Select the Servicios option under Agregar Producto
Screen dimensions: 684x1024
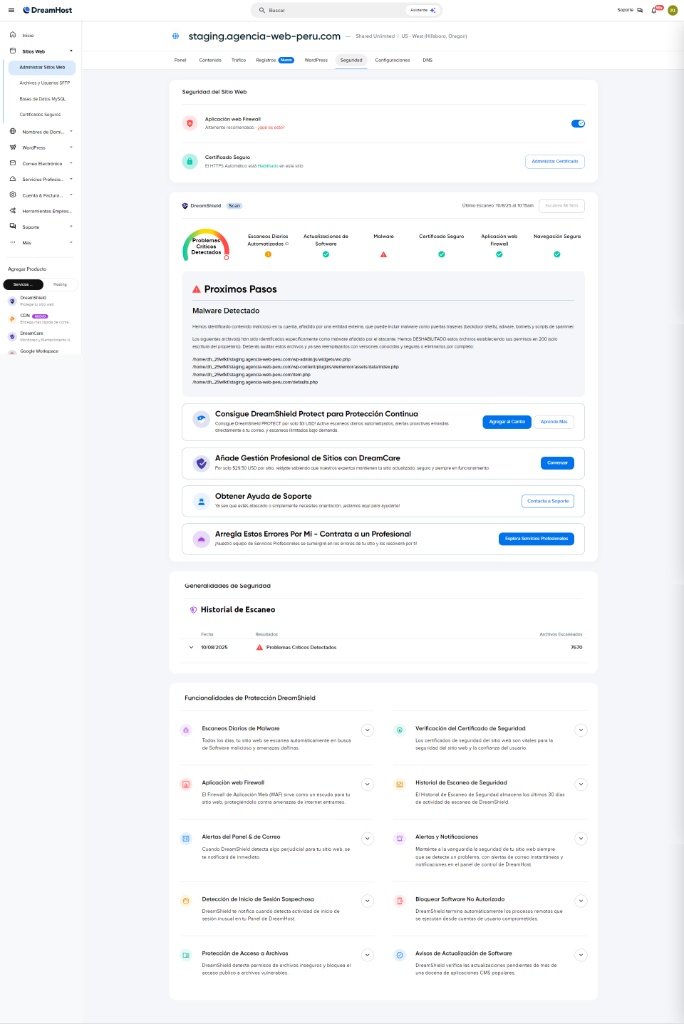tap(22, 285)
